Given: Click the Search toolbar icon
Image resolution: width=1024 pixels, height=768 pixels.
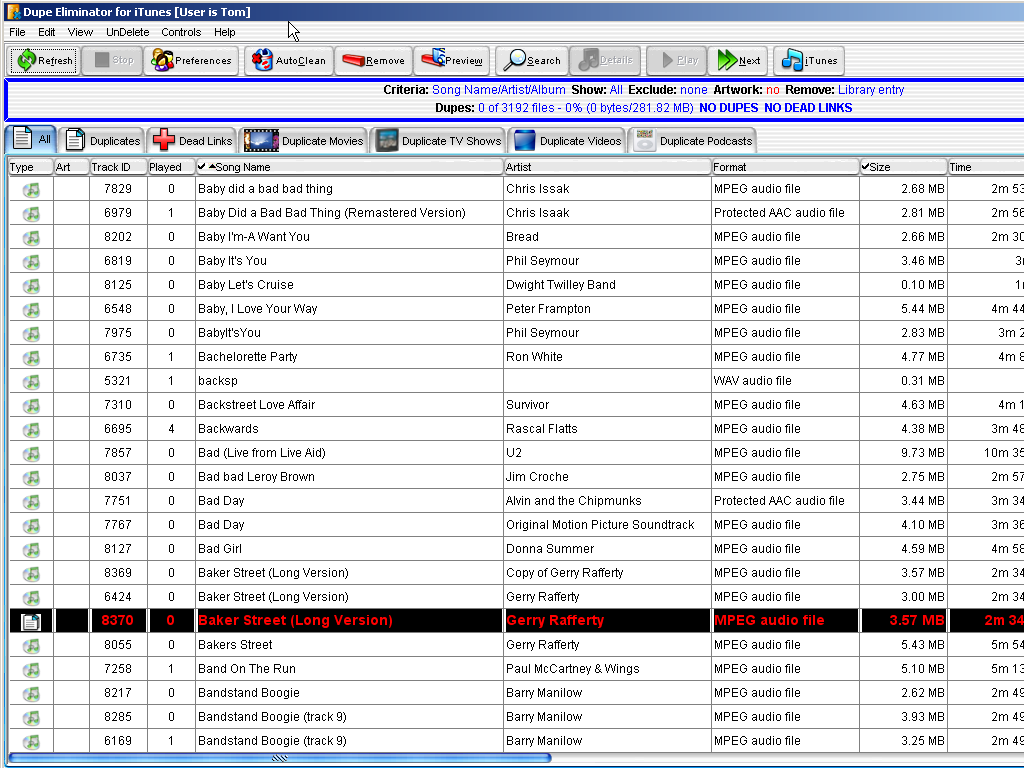Looking at the screenshot, I should [531, 60].
